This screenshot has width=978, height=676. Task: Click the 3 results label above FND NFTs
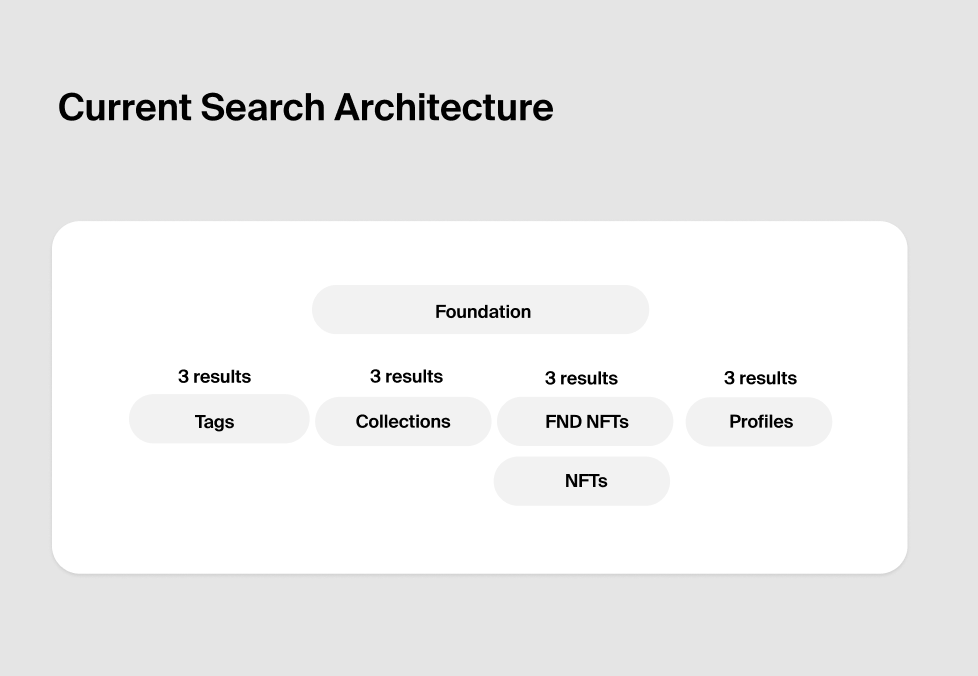click(581, 378)
